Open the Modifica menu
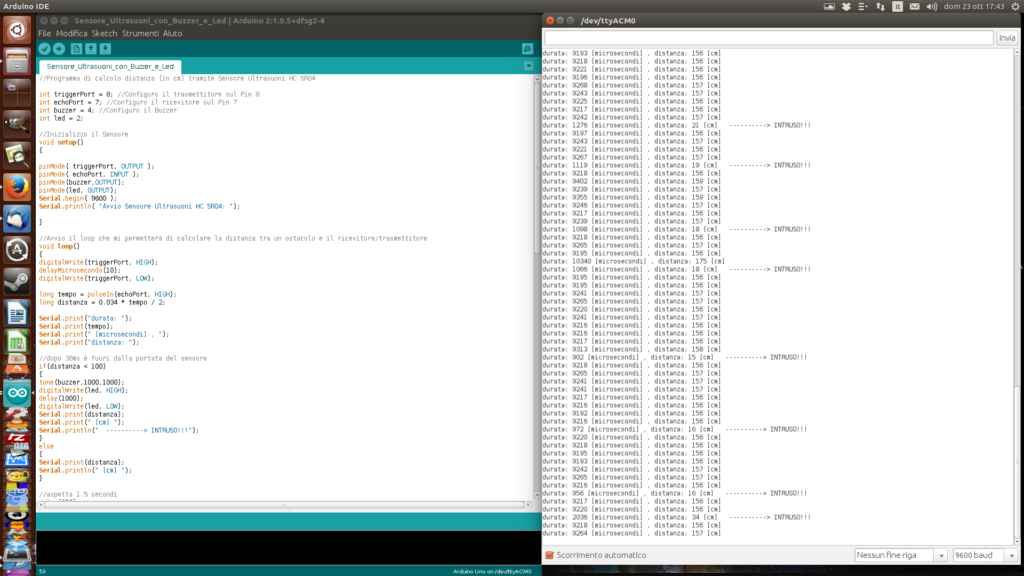This screenshot has width=1024, height=576. tap(71, 33)
